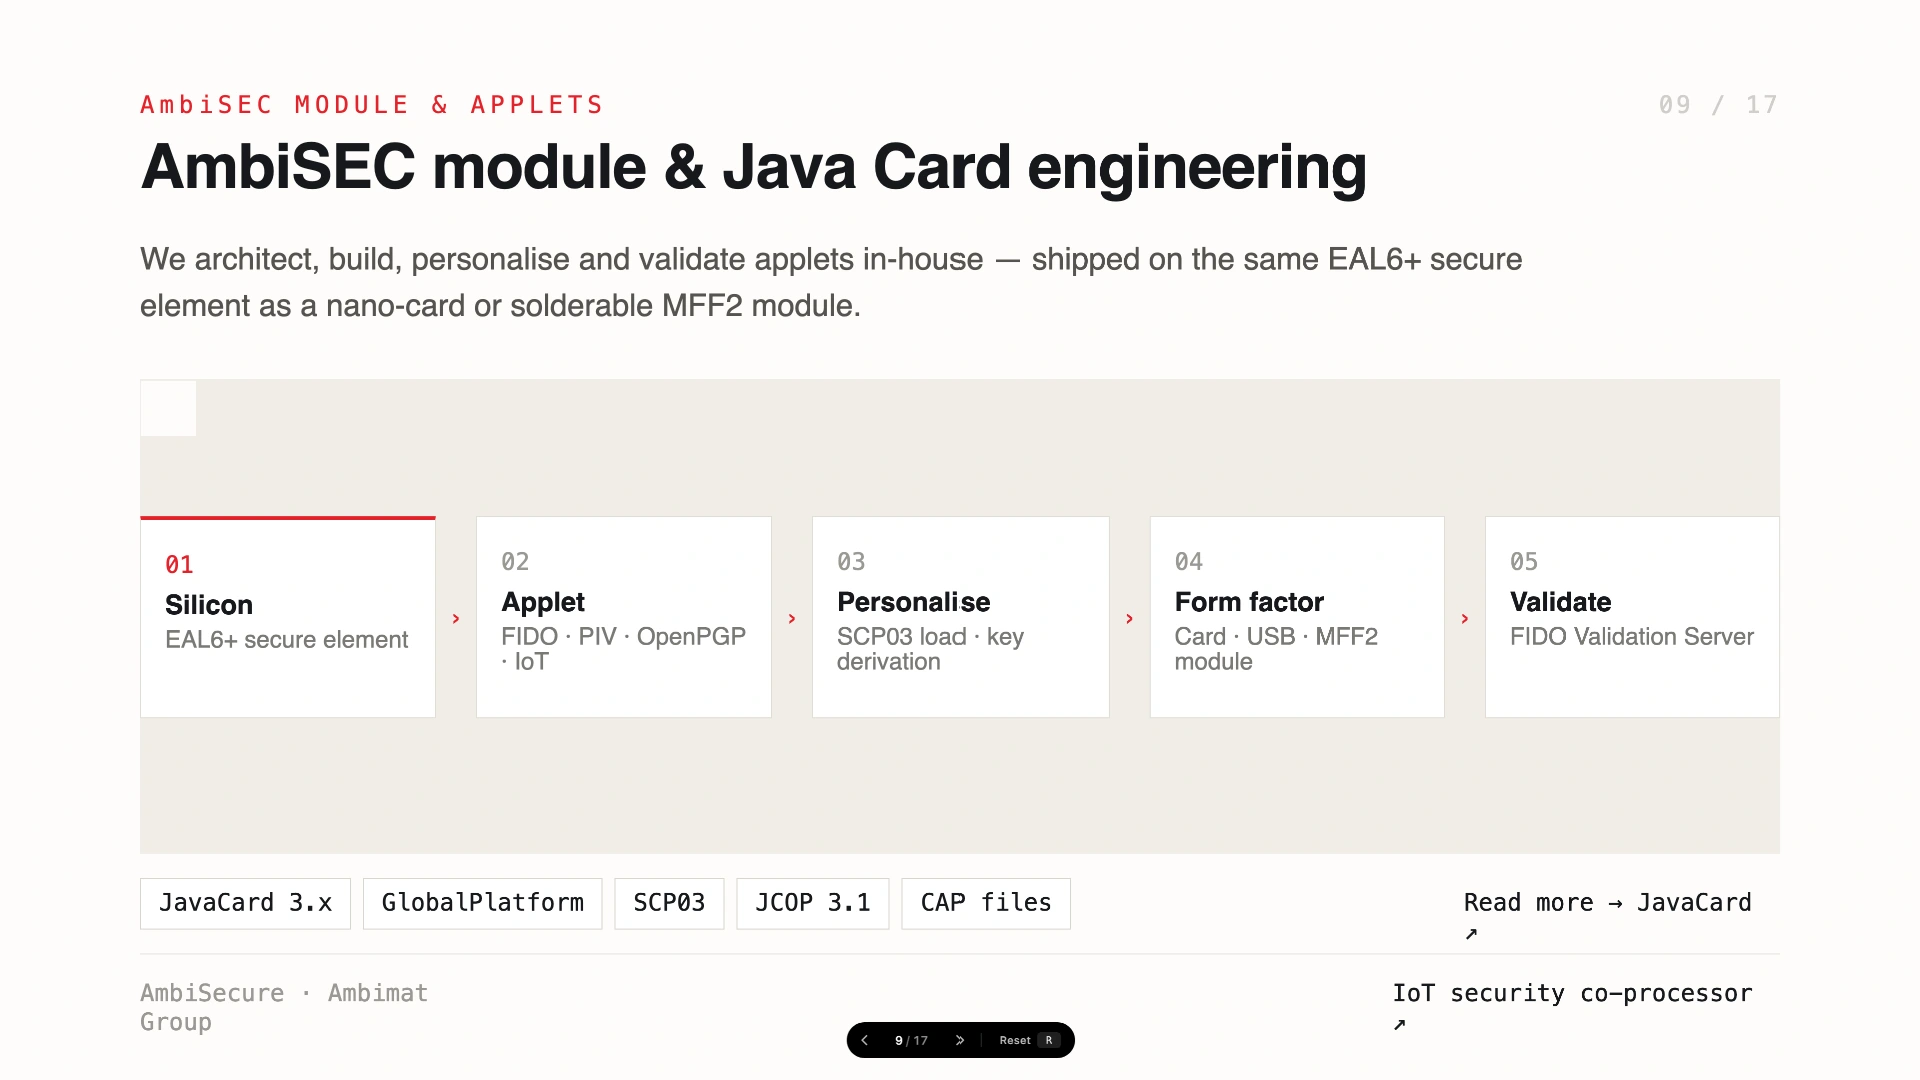Click the 9 / 17 slide counter in nav bar
1920x1080 pixels.
911,1040
